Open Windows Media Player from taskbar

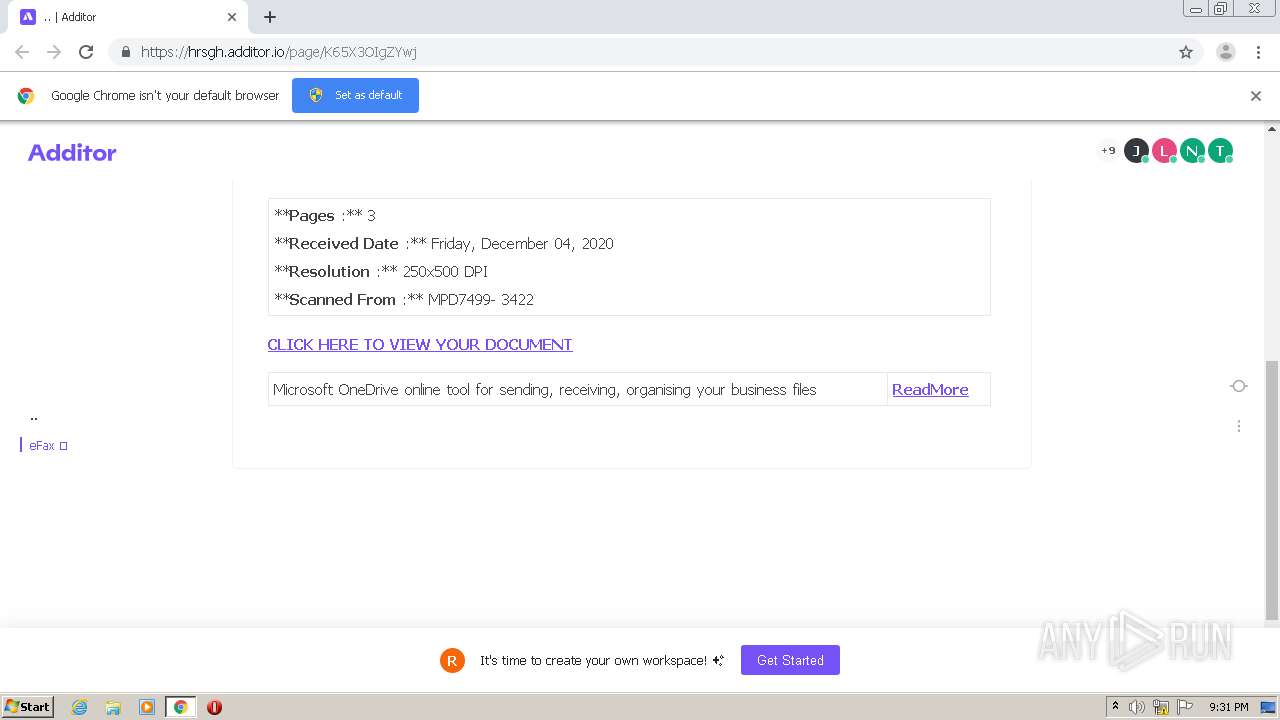tap(147, 707)
